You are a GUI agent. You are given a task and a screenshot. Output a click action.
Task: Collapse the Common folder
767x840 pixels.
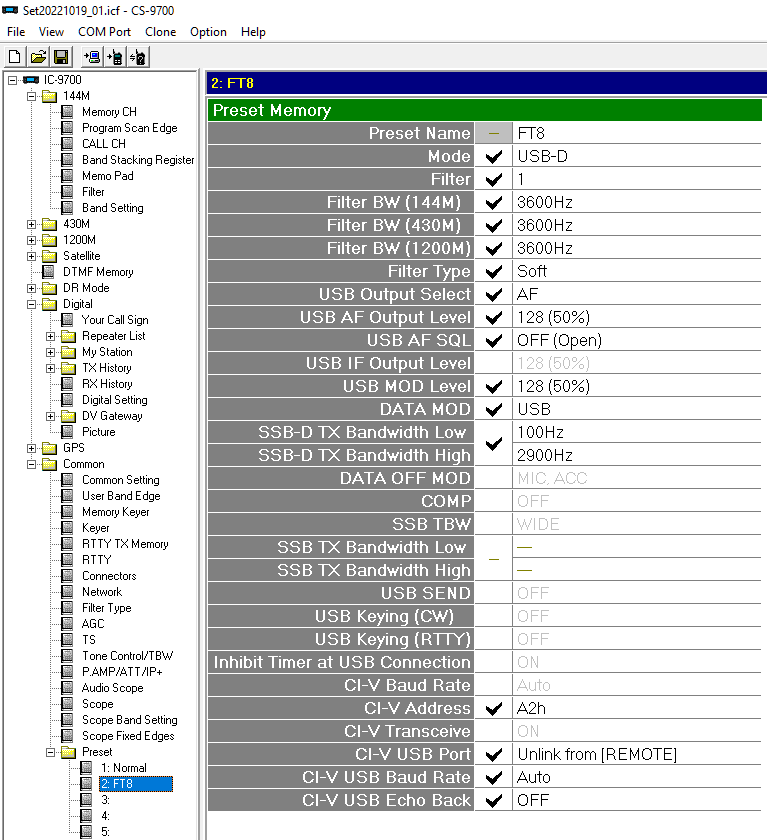[31, 464]
